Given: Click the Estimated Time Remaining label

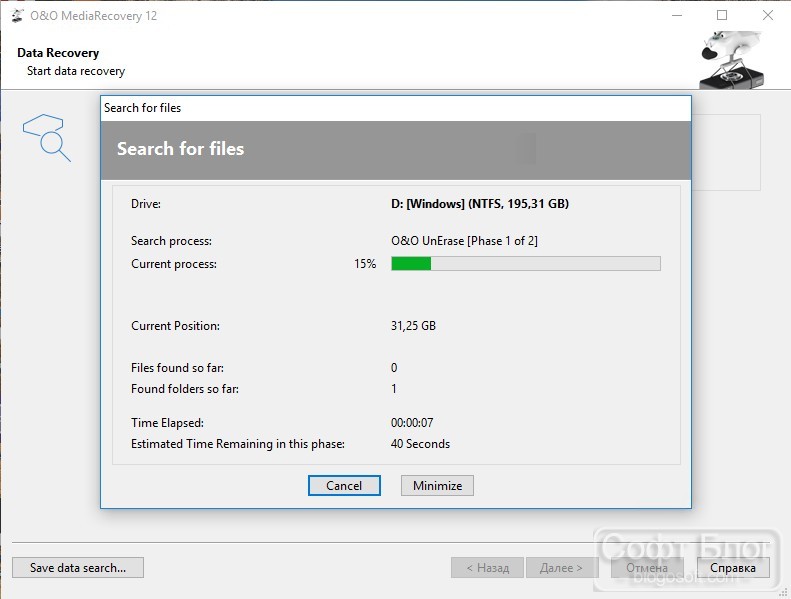Looking at the screenshot, I should point(238,444).
